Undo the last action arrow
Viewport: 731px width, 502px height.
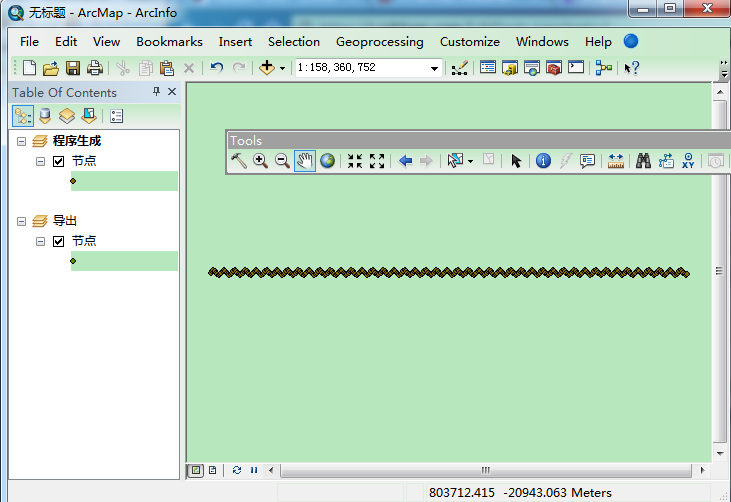tap(216, 68)
